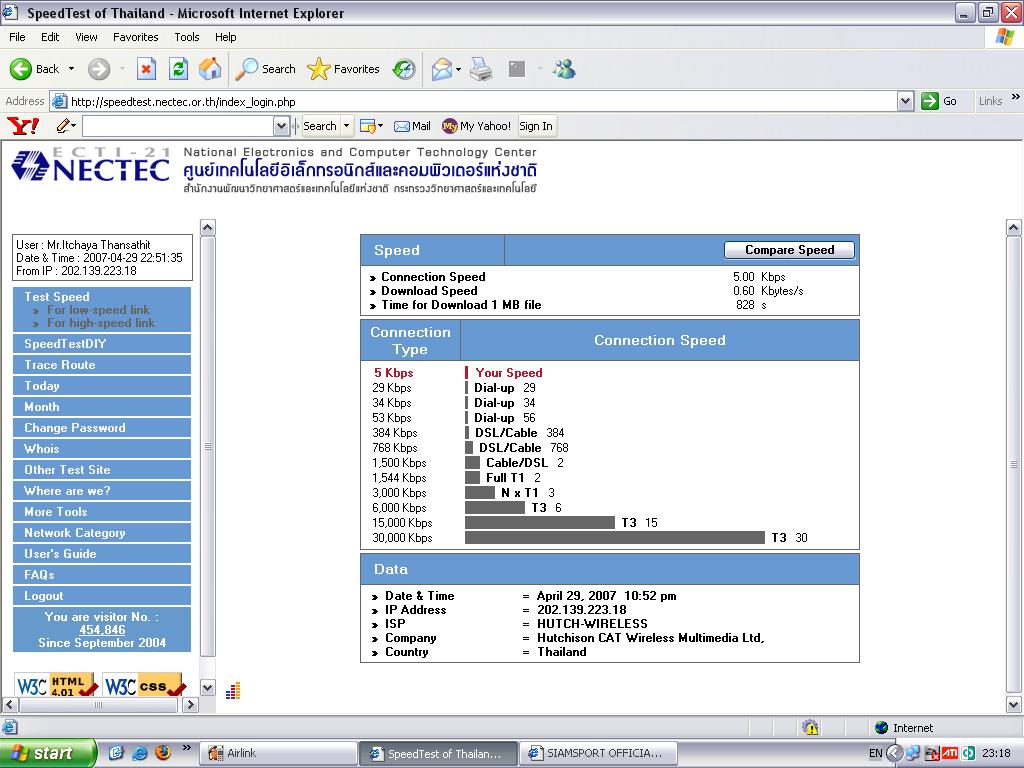Screen dimensions: 1024x768
Task: Expand the Links toolbar chevron
Action: (x=1016, y=97)
